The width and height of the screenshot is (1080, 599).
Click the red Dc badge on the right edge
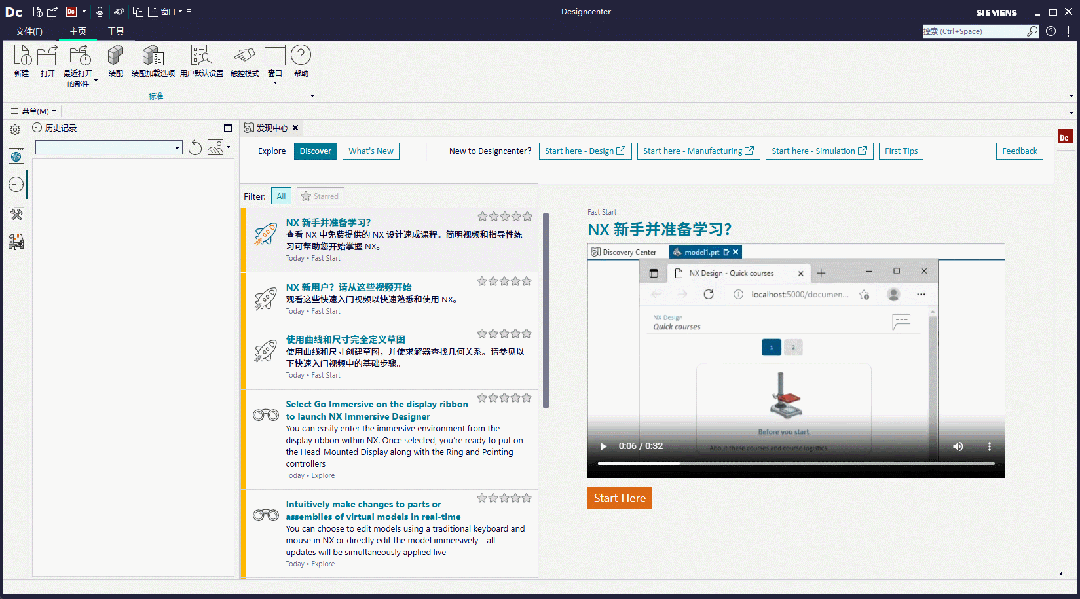point(1064,137)
